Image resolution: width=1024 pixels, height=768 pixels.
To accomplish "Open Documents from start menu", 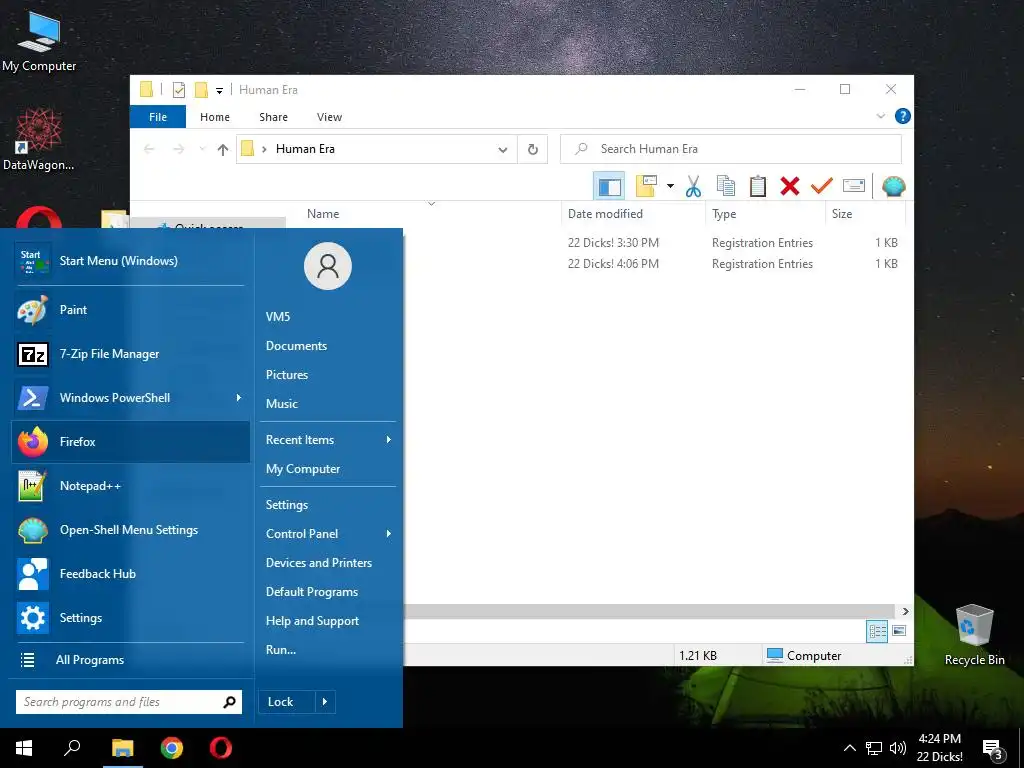I will point(327,346).
